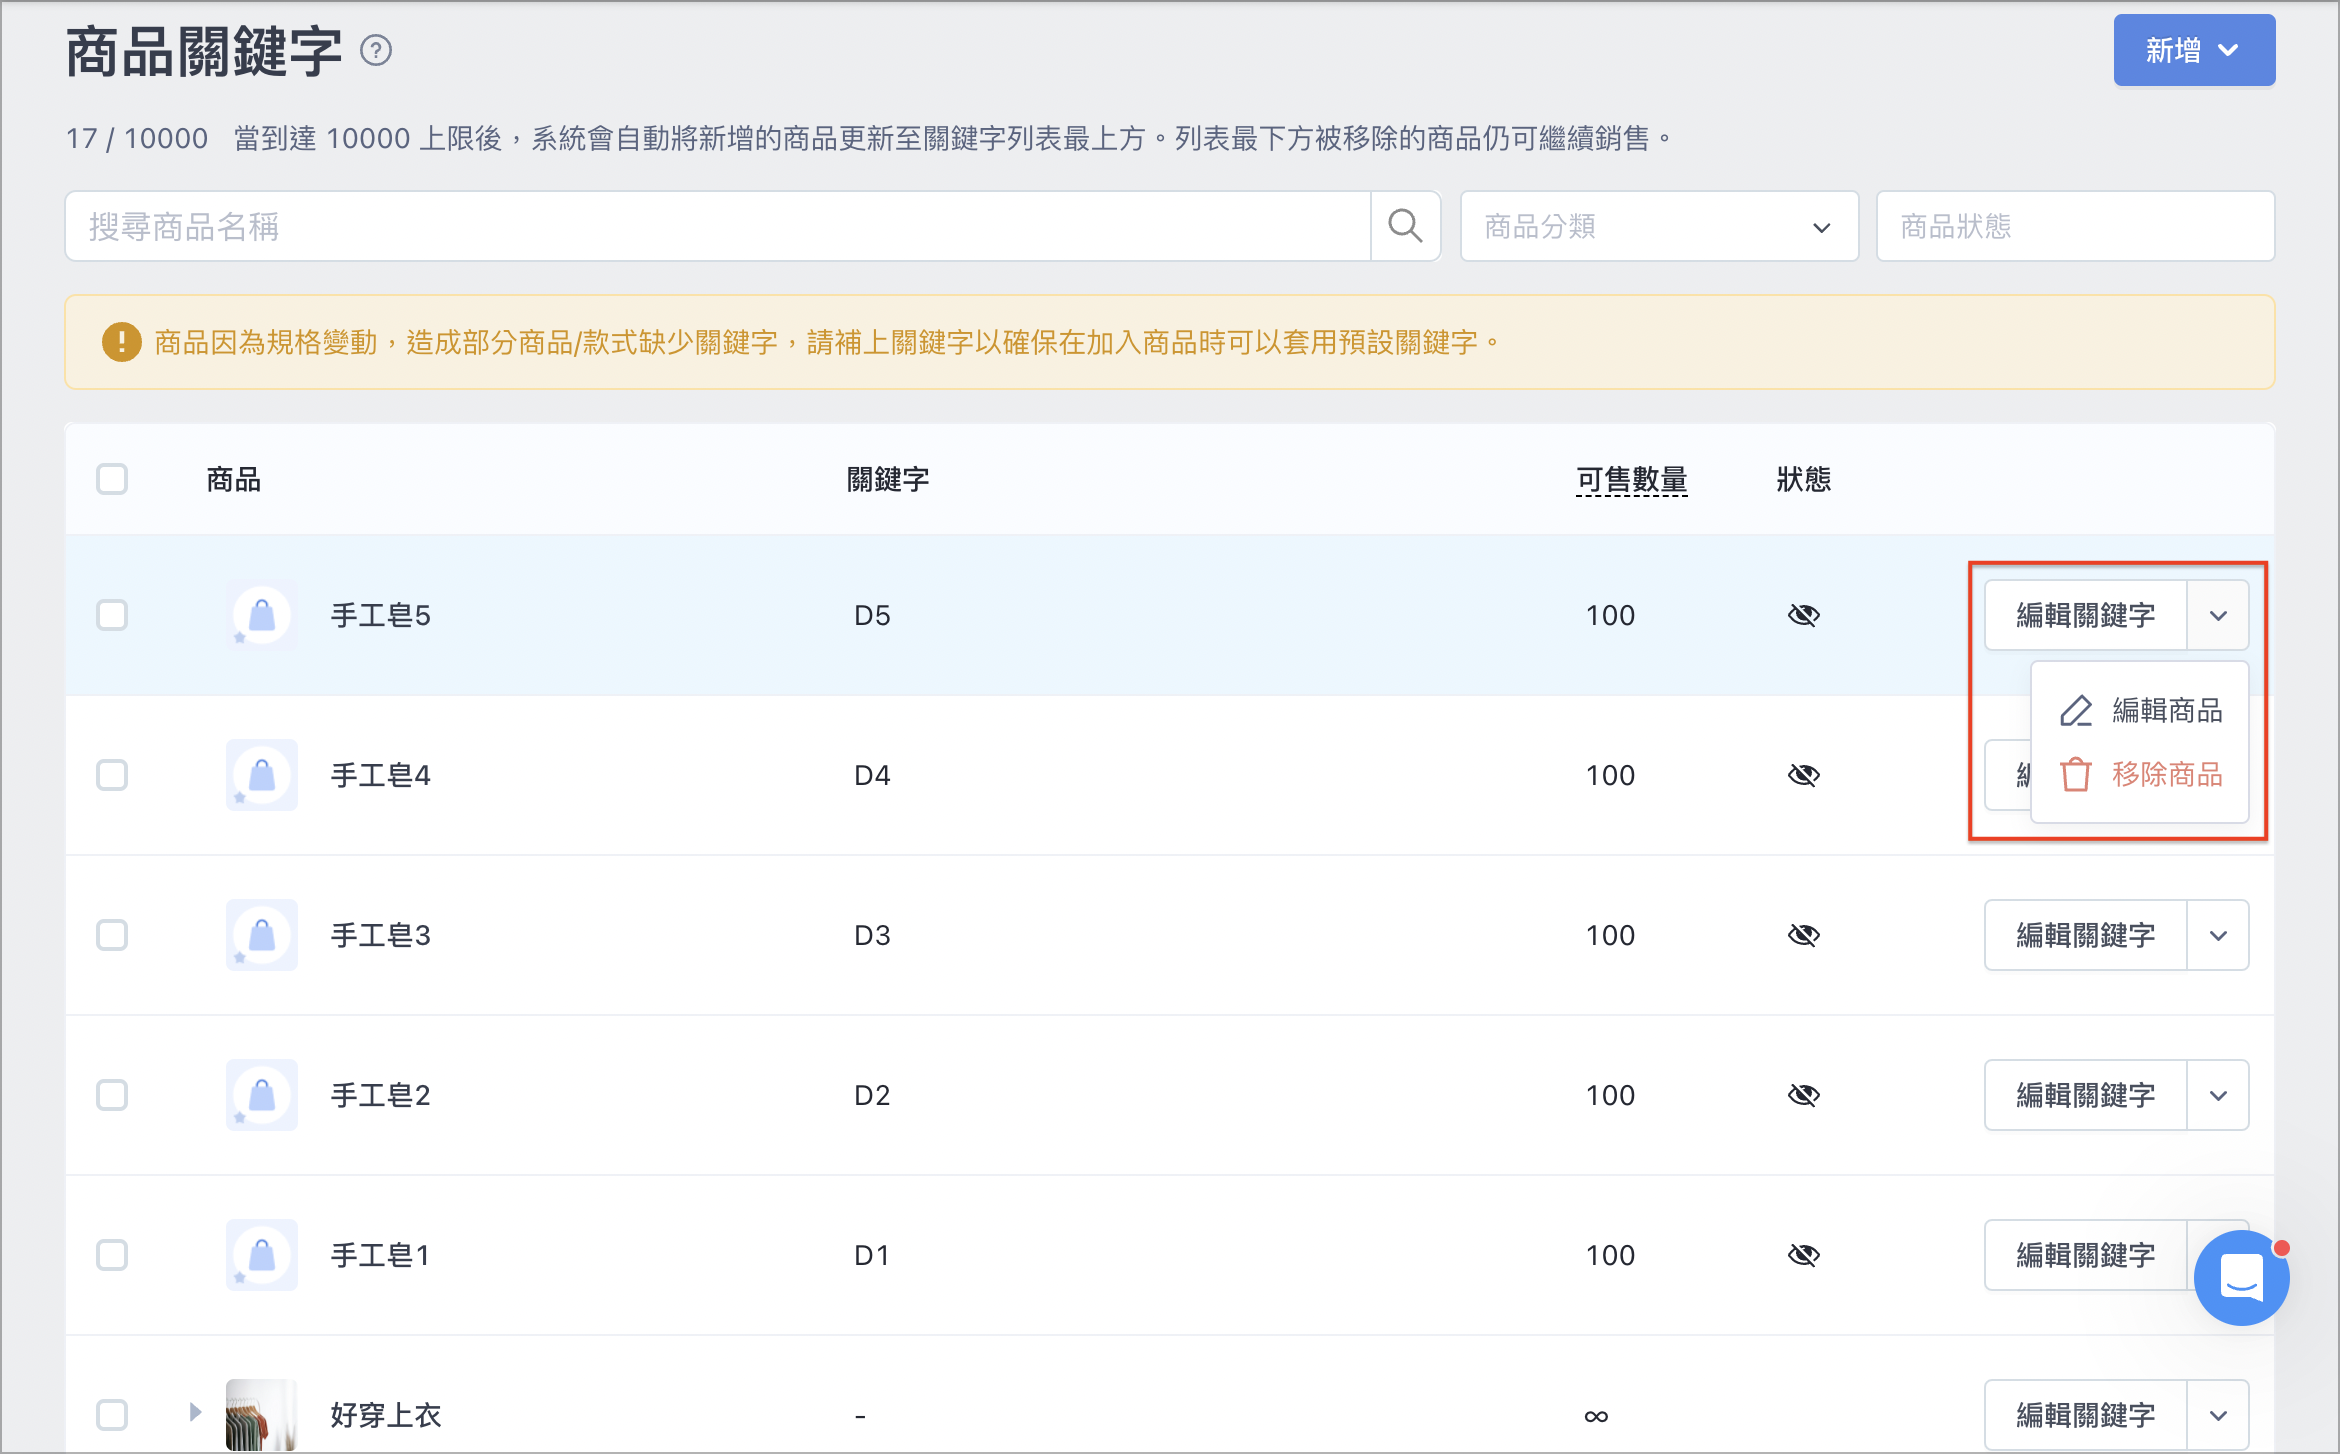Click the 手工皂3 product bag thumbnail
This screenshot has height=1454, width=2340.
point(262,935)
